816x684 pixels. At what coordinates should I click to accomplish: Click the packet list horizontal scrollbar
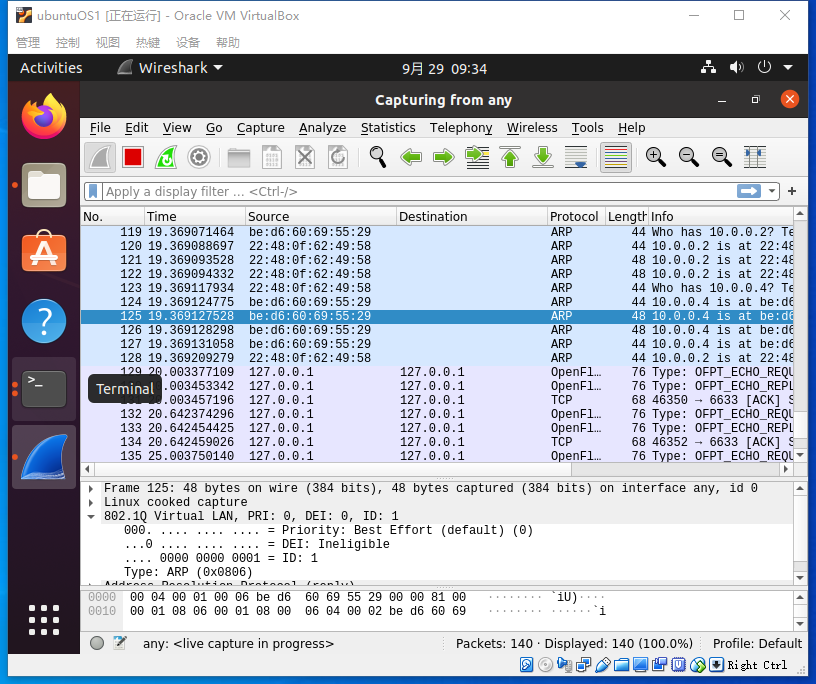click(x=332, y=469)
